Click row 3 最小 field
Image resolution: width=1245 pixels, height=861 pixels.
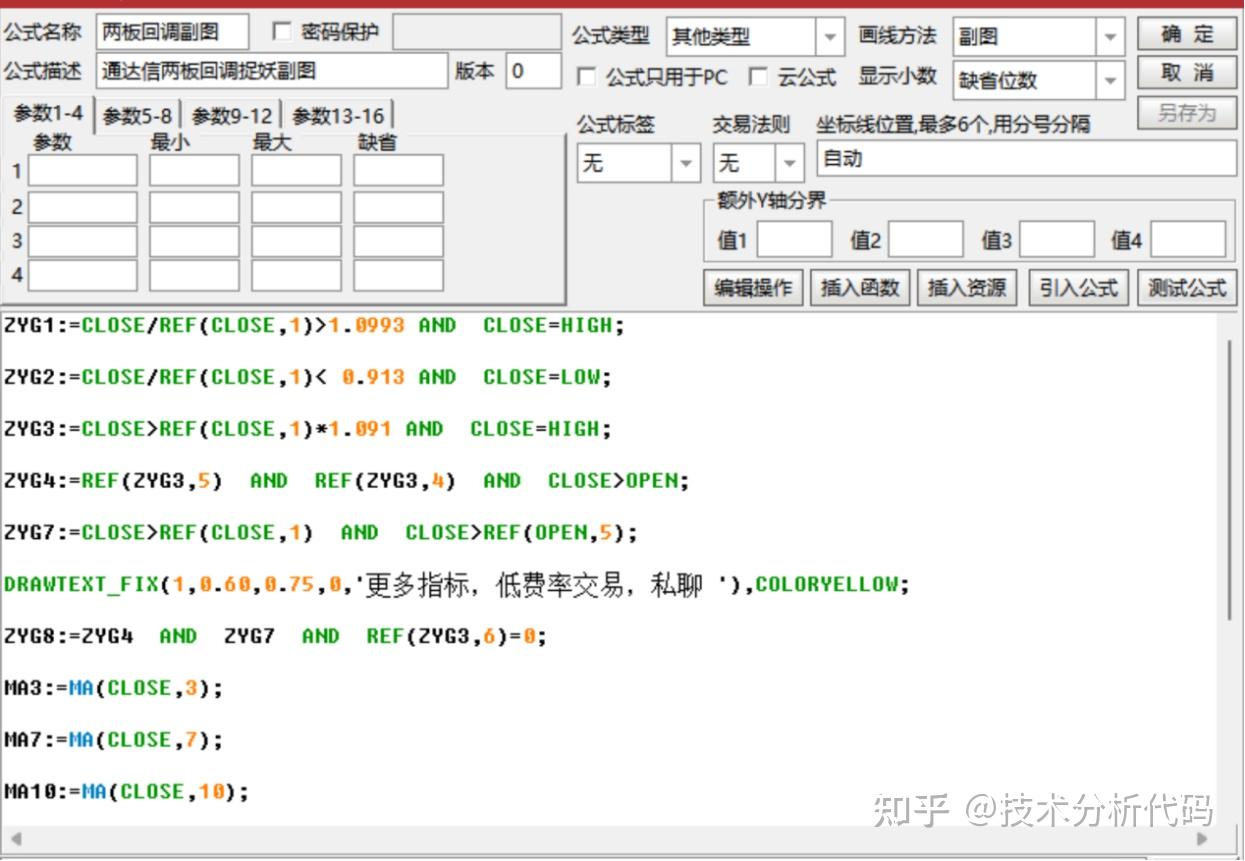(194, 241)
